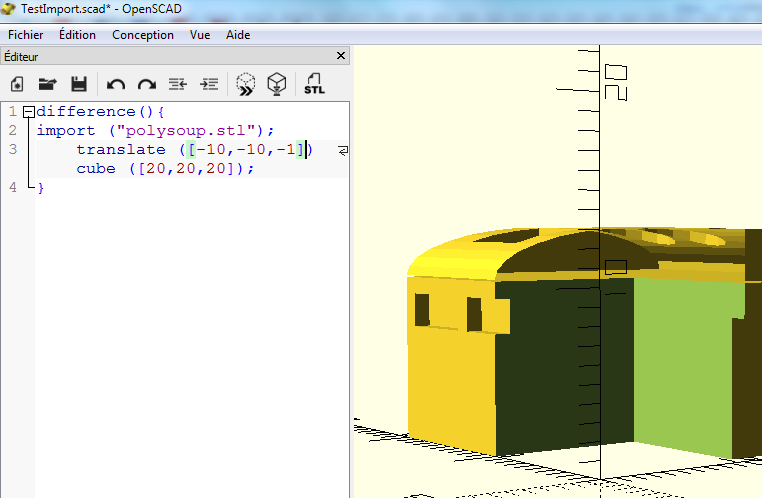Place cursor on the cube code line
Viewport: 762px width, 498px height.
pos(165,169)
